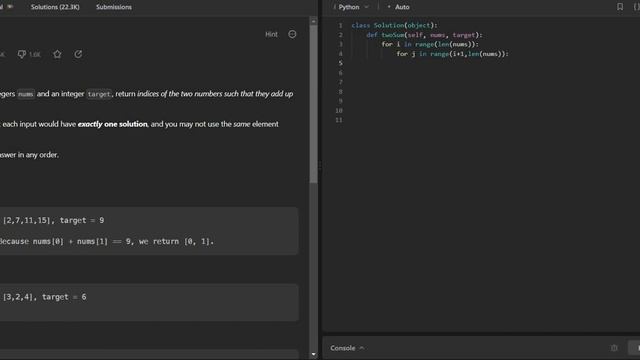Image resolution: width=640 pixels, height=360 pixels.
Task: Click the description panel scroll up arrow
Action: click(313, 21)
